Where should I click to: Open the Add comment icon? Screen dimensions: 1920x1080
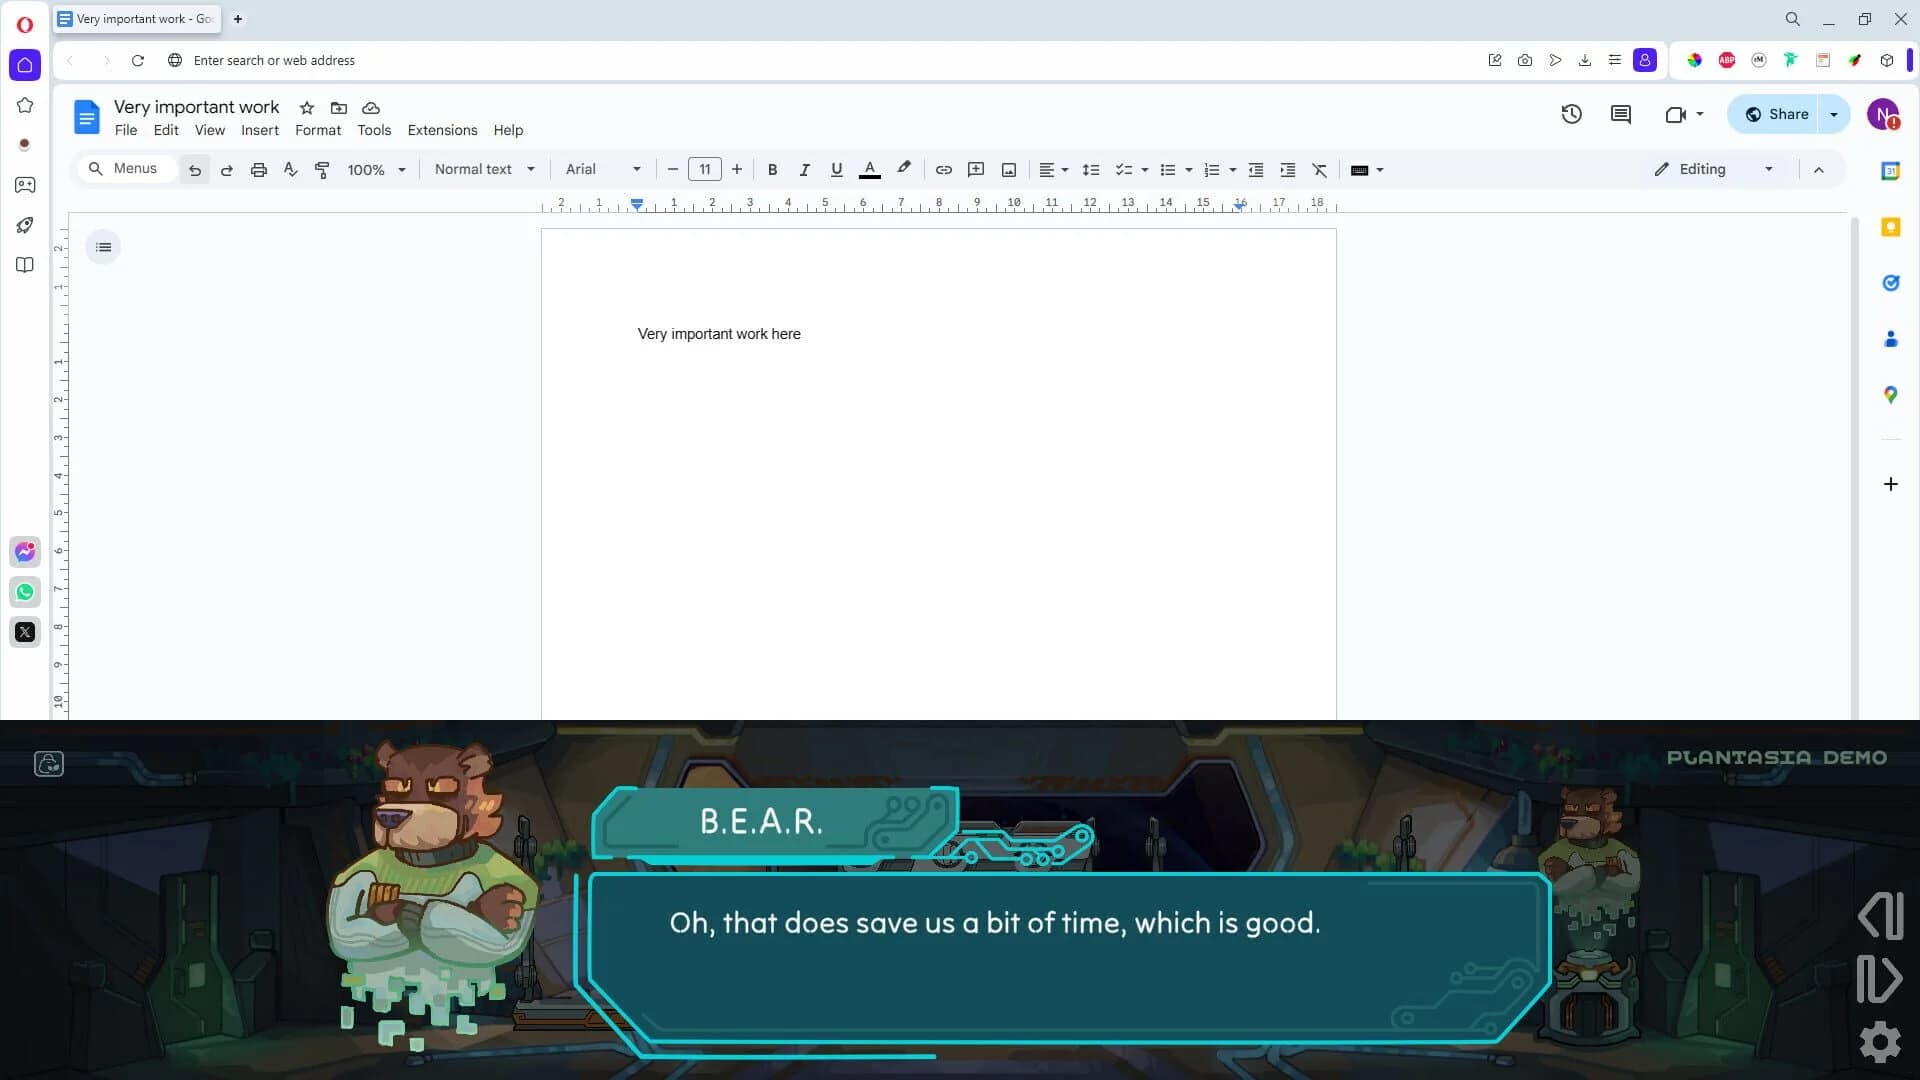click(x=976, y=169)
